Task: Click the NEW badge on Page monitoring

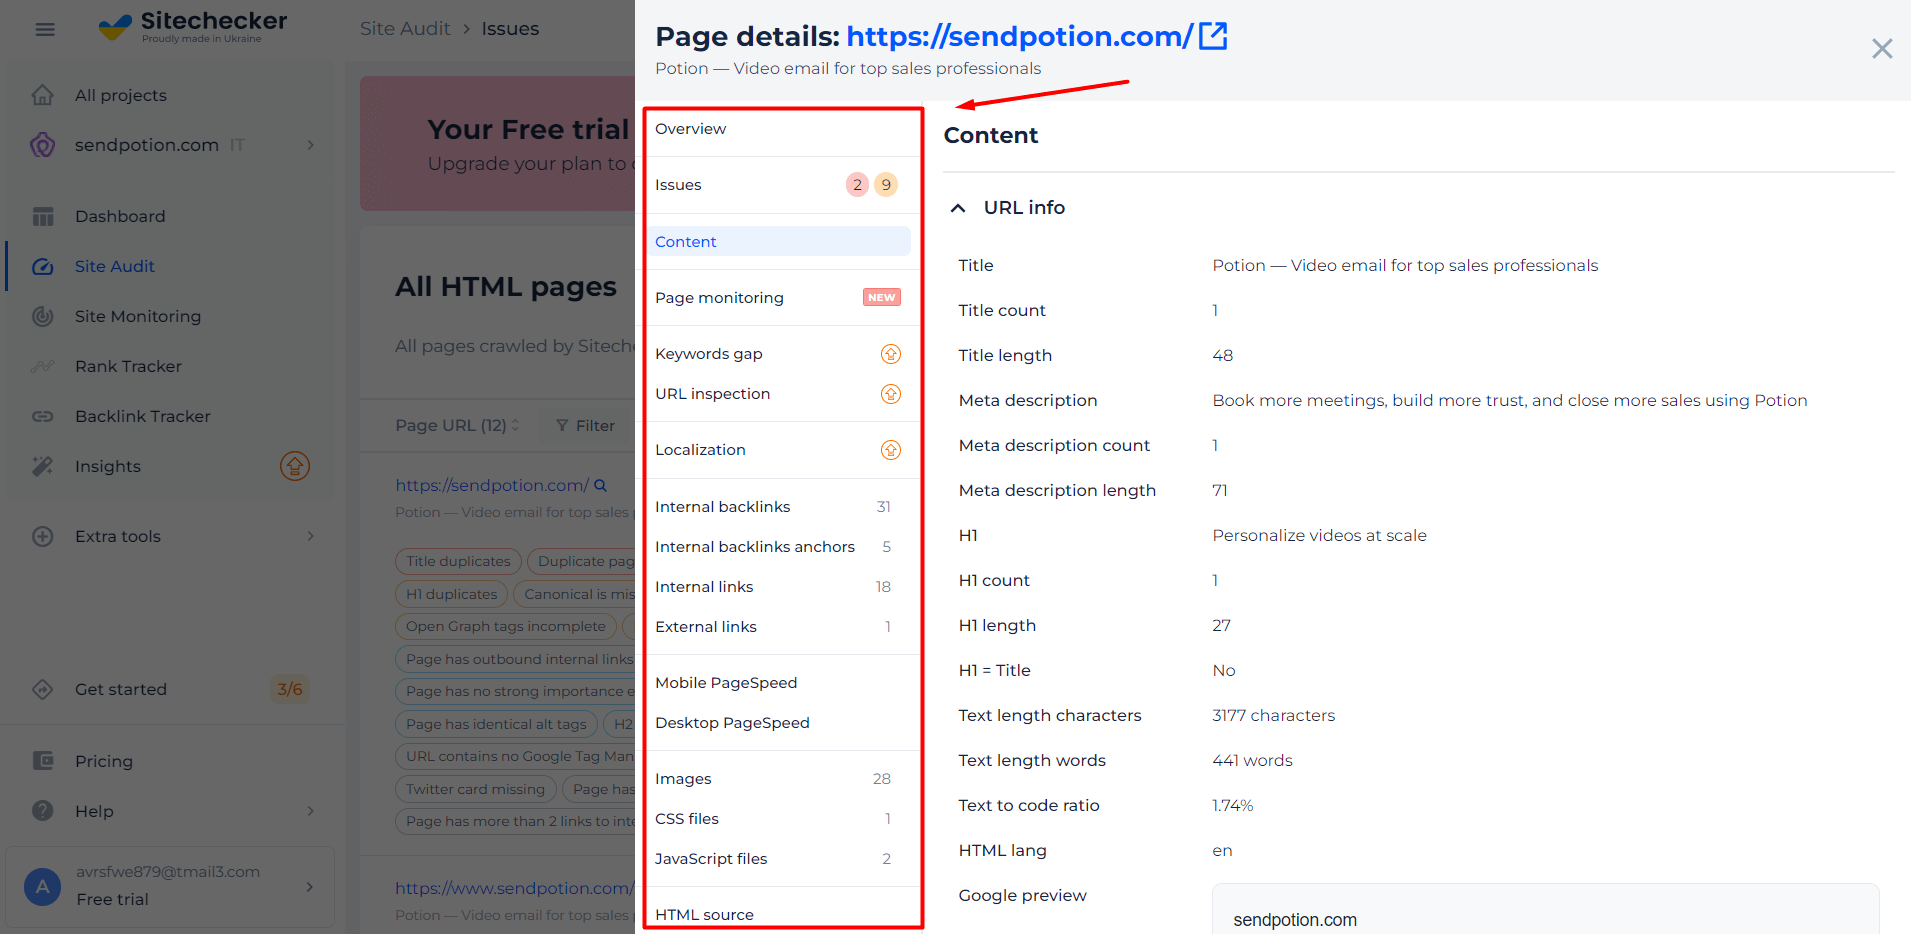Action: (x=882, y=297)
